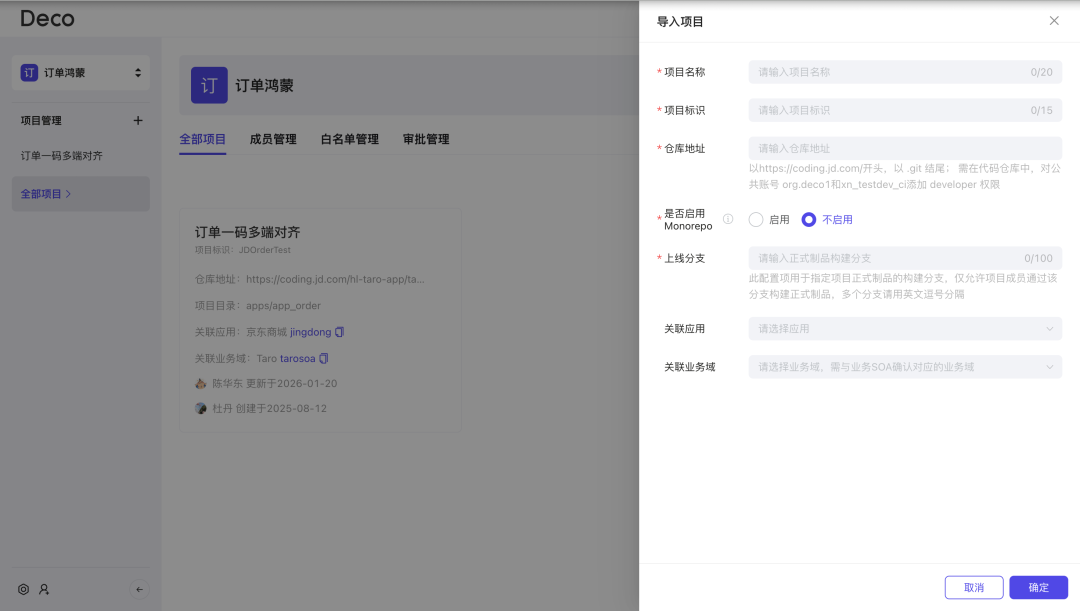The height and width of the screenshot is (611, 1080).
Task: Click the 订 project icon in the page header
Action: click(210, 87)
